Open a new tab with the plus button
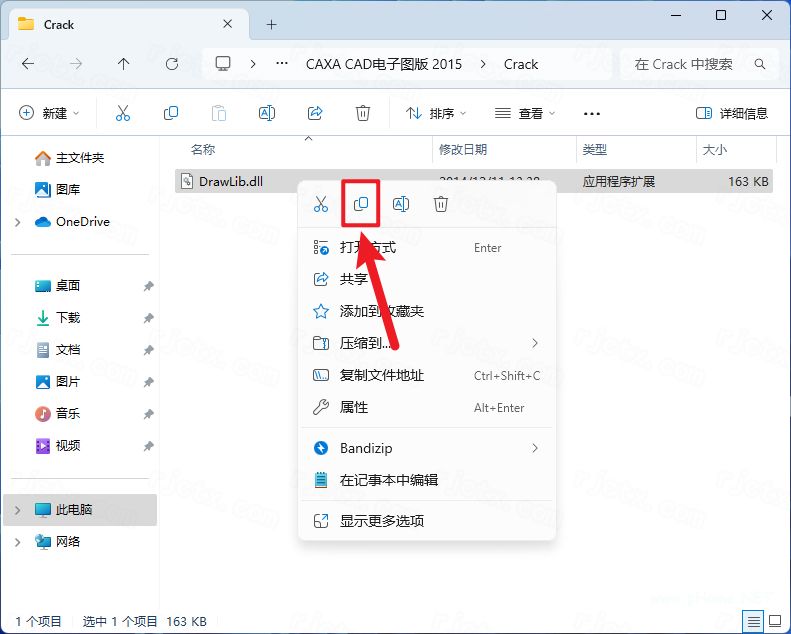This screenshot has height=634, width=791. point(271,24)
